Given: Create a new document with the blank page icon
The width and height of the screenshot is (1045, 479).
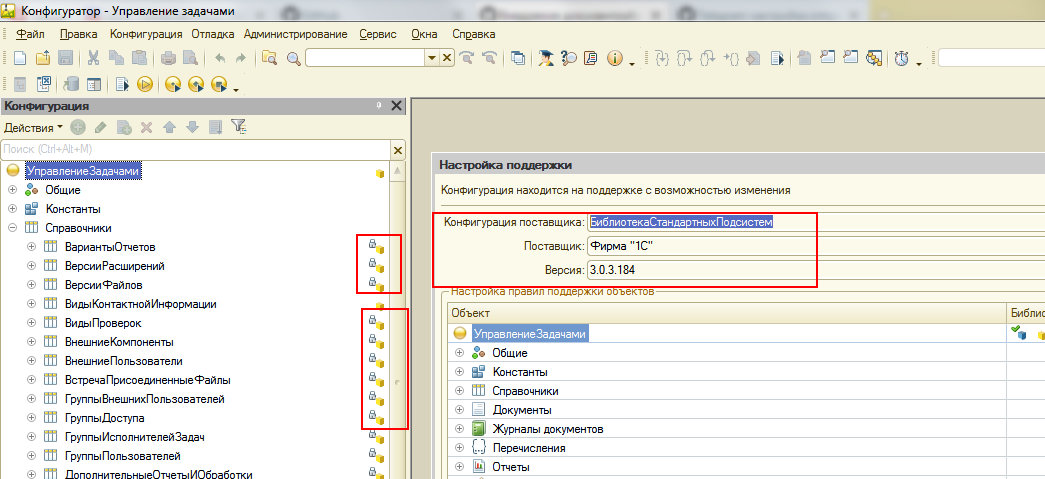Looking at the screenshot, I should click(x=20, y=59).
